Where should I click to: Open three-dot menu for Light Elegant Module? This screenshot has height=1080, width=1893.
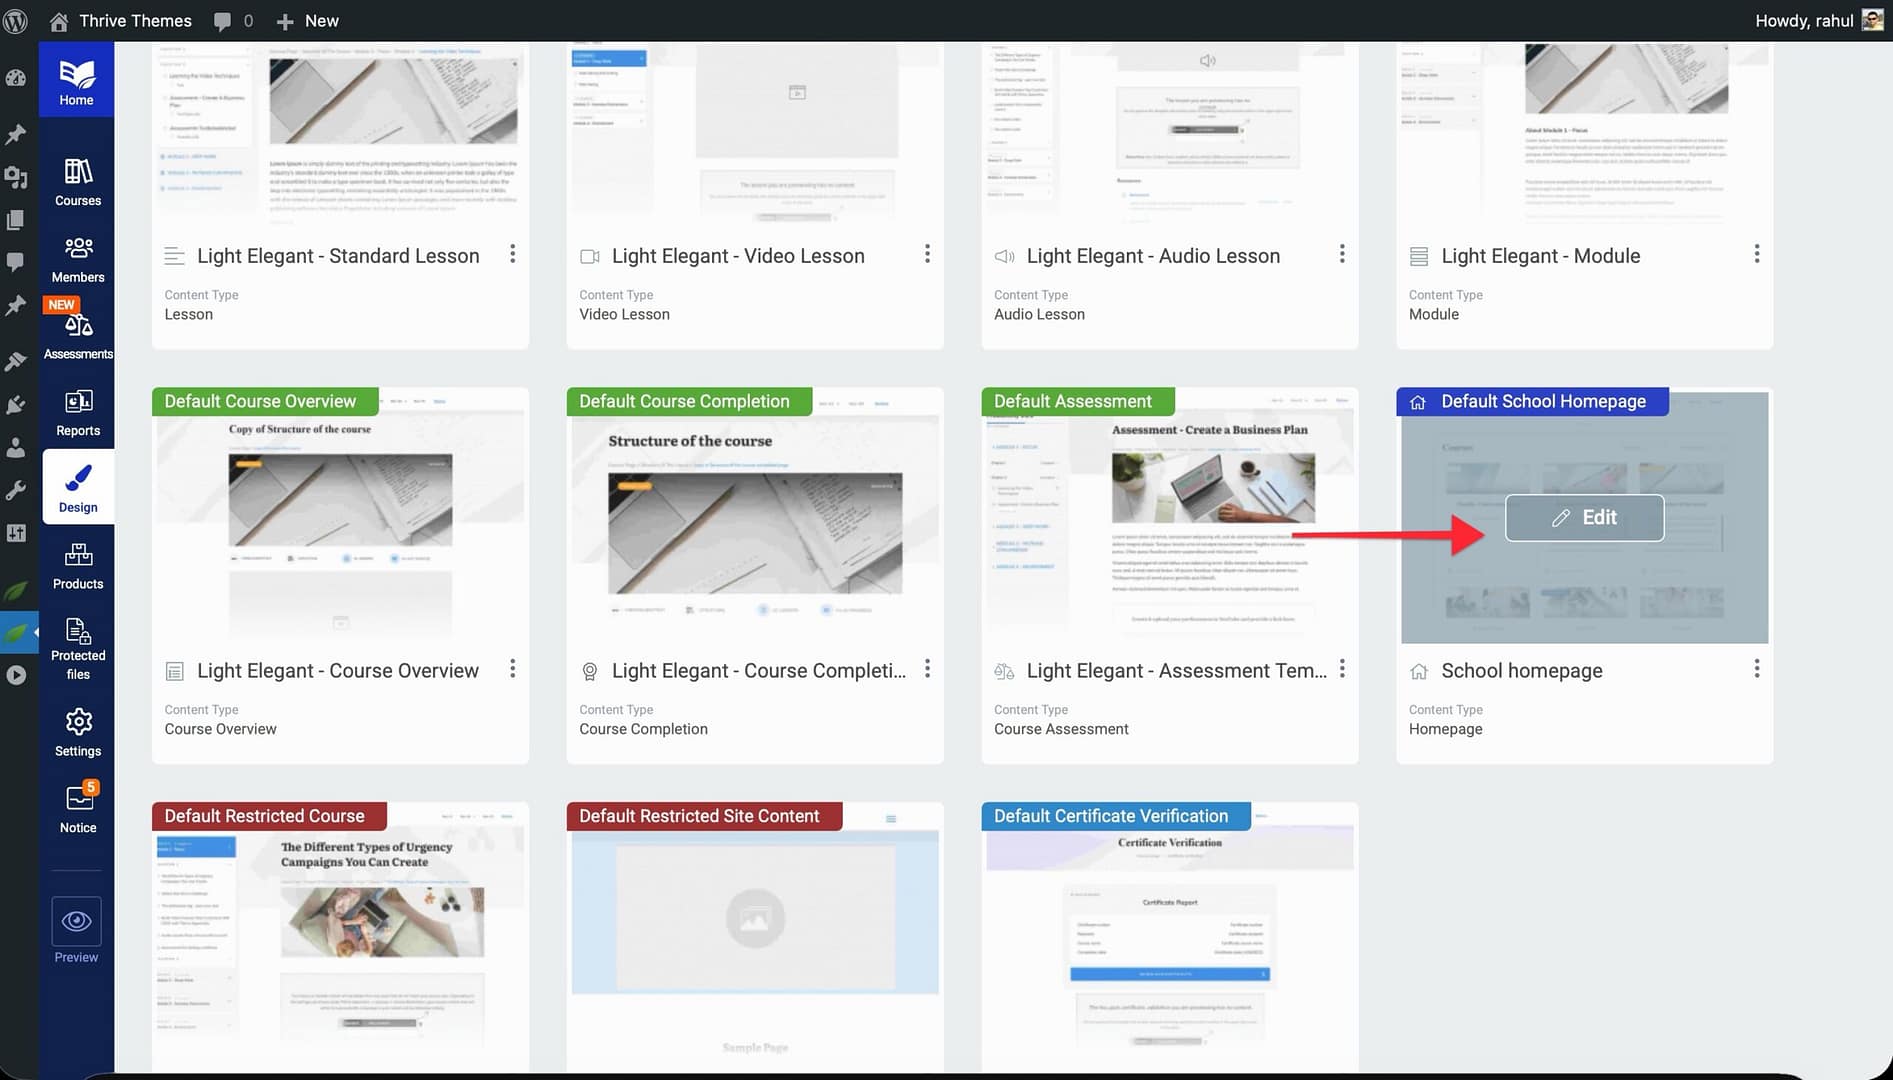1756,254
